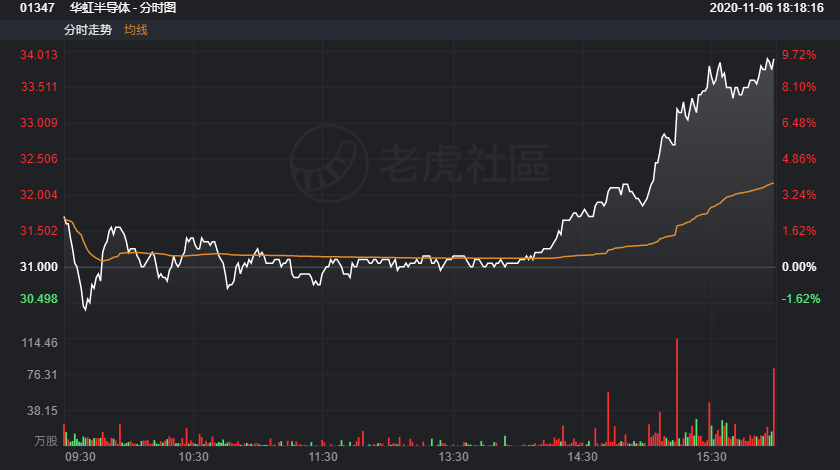
Task: Click the percent label 0.00%
Action: pos(799,266)
